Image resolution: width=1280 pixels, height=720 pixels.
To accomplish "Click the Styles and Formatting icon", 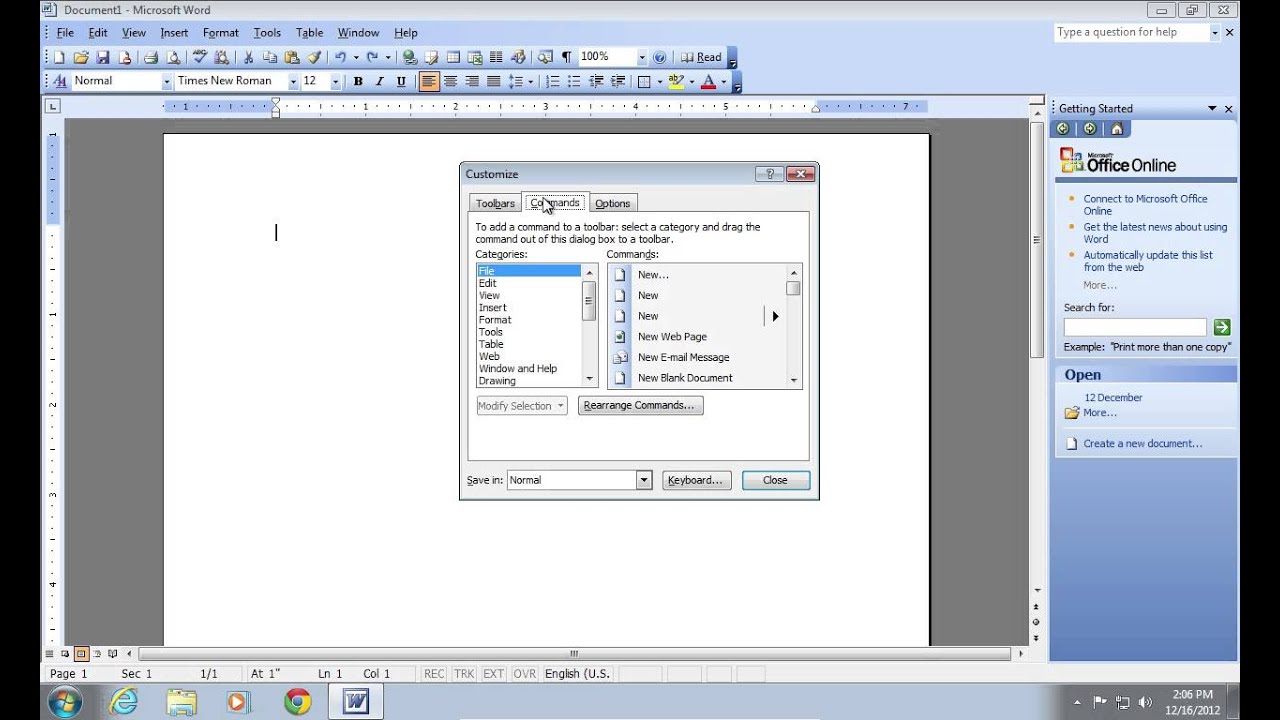I will click(60, 82).
